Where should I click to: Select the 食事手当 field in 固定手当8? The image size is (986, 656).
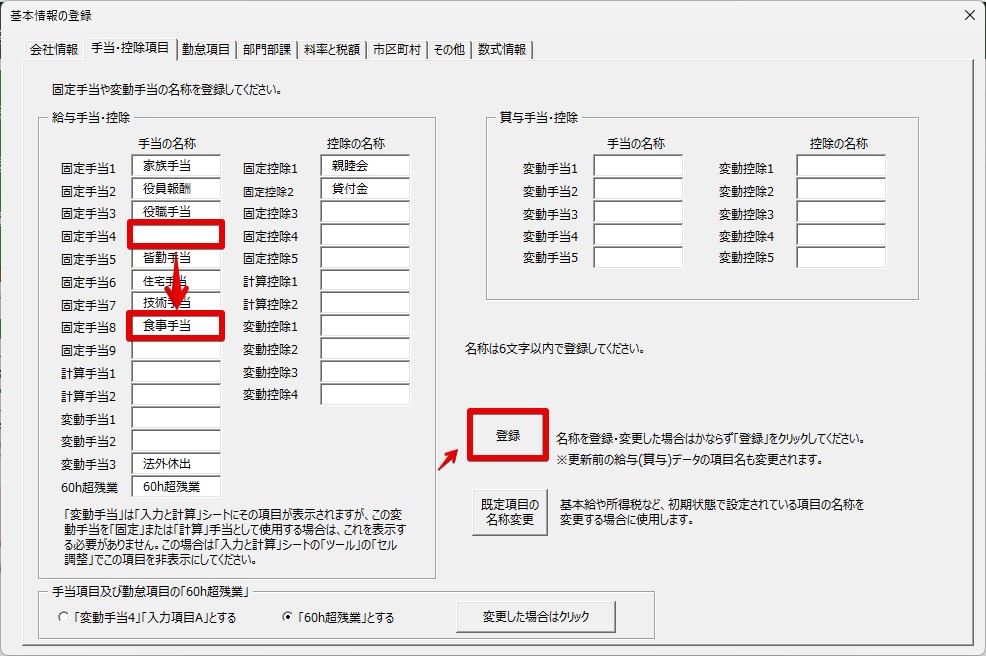(176, 325)
